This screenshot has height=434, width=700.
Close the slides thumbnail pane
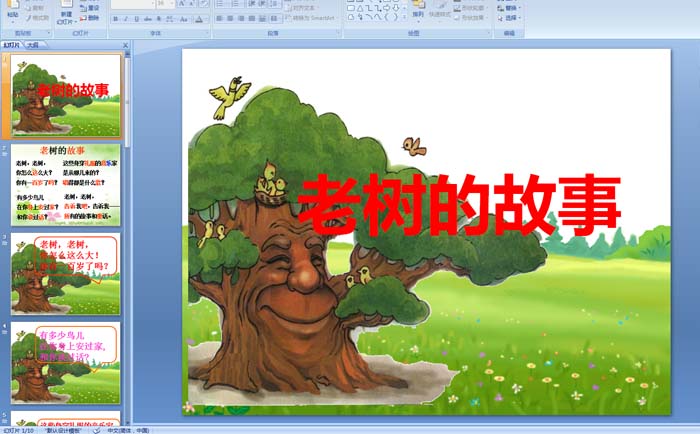point(125,45)
